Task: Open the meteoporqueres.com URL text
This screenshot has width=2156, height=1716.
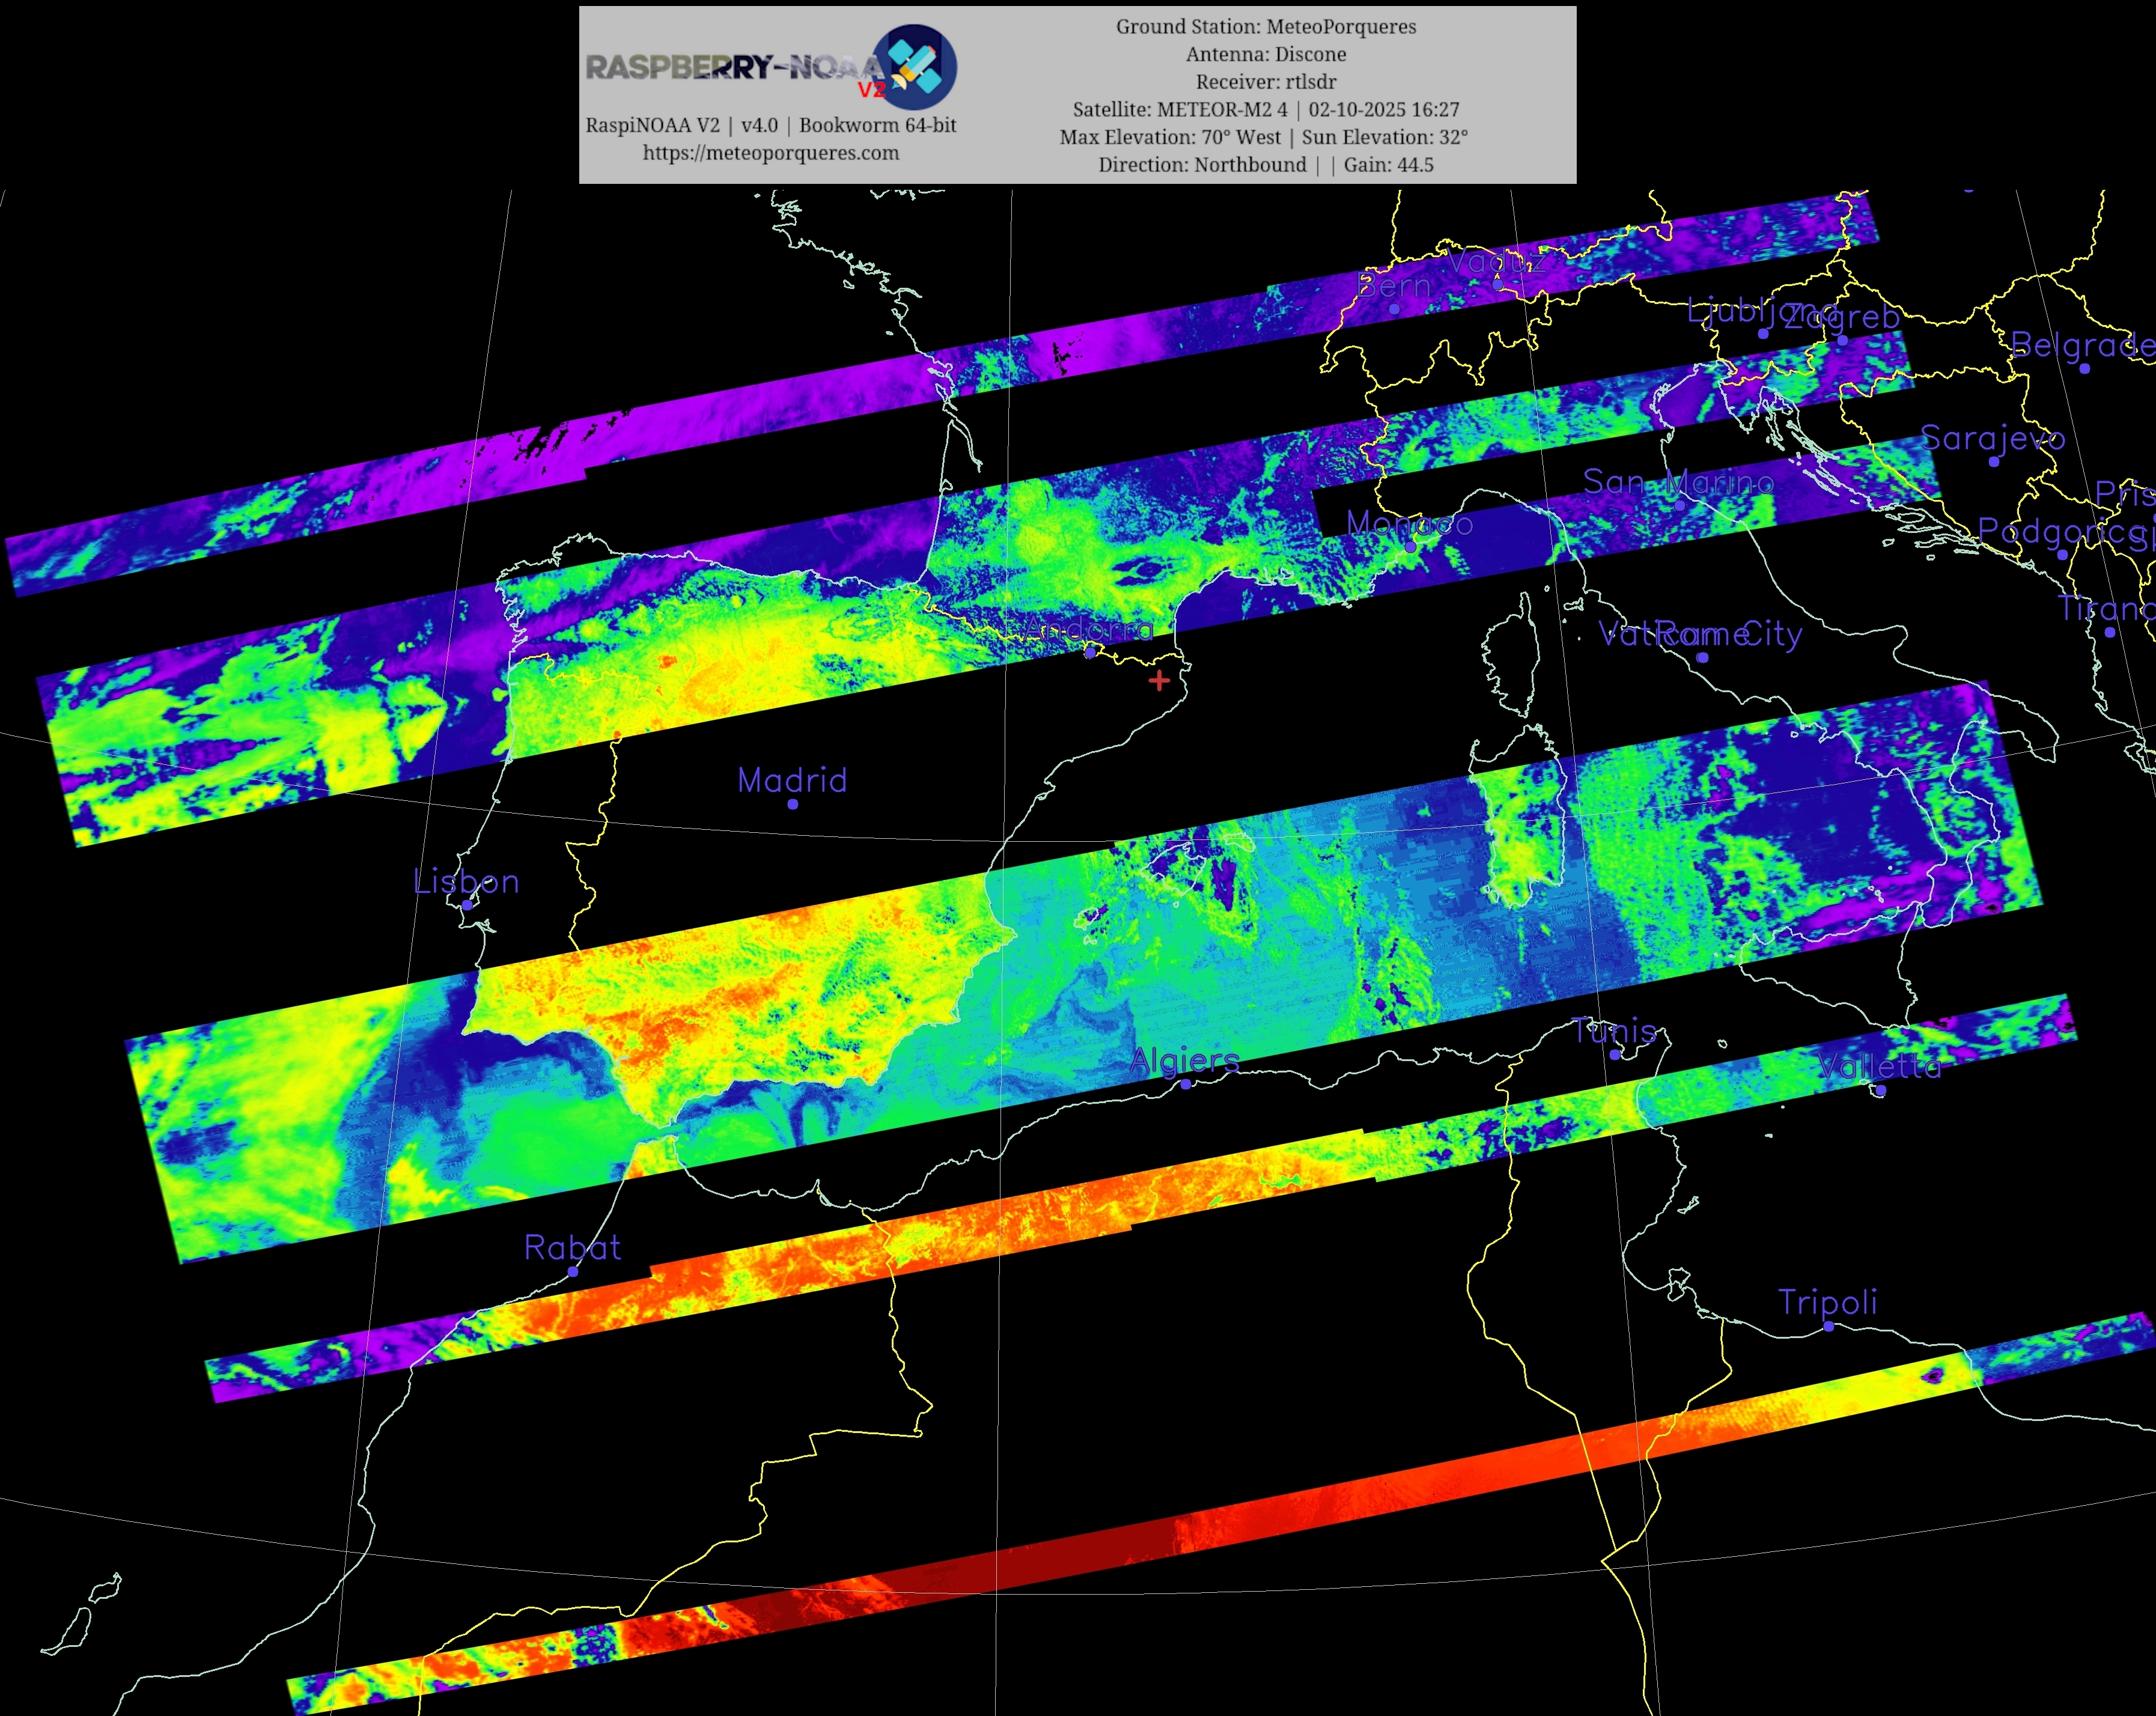Action: 770,153
